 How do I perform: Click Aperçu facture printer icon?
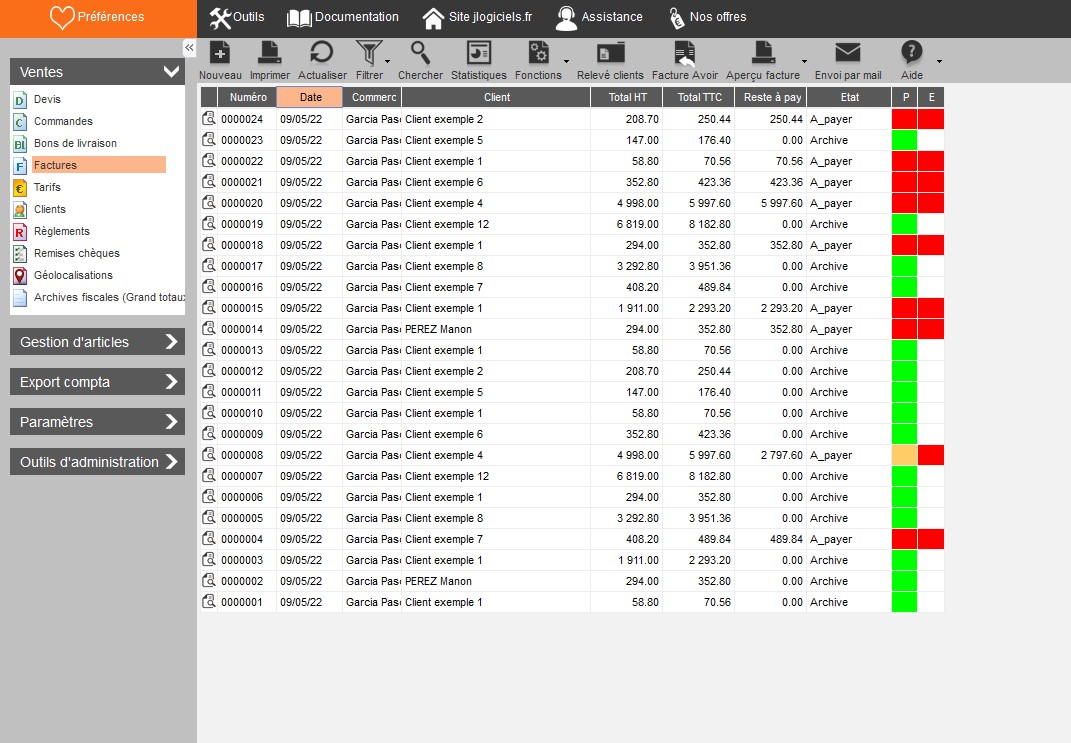pos(763,53)
